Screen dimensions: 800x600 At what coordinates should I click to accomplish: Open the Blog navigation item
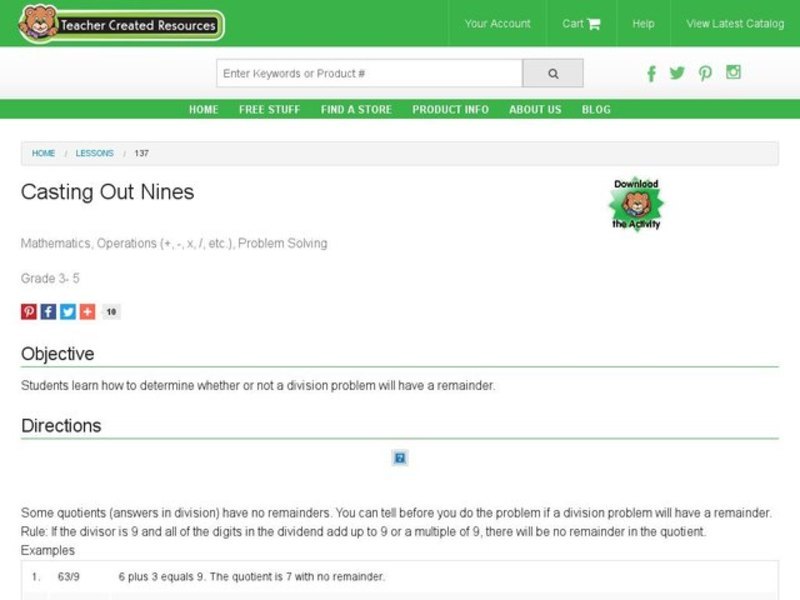pyautogui.click(x=596, y=110)
